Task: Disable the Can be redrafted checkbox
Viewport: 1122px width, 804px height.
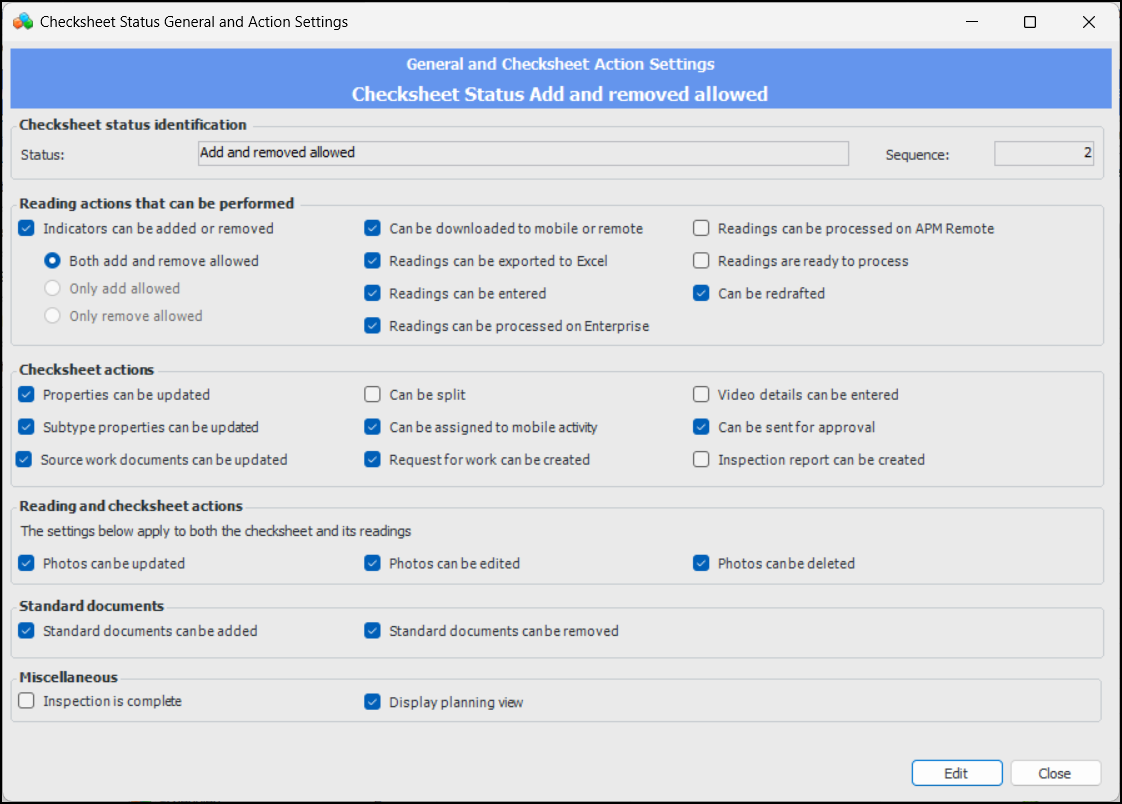Action: (701, 294)
